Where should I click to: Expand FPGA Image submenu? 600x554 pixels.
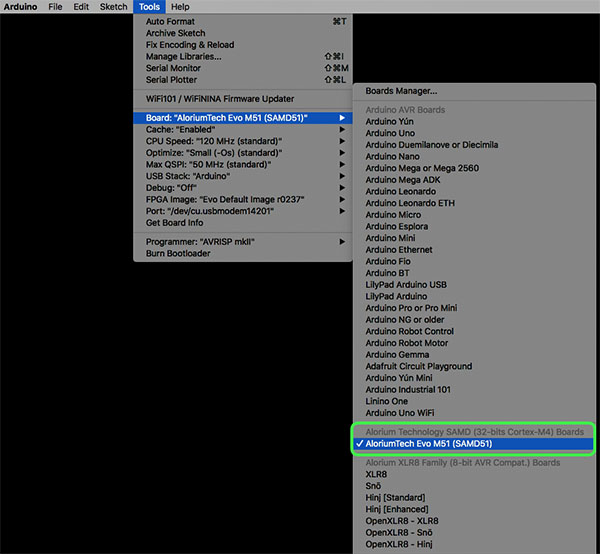click(243, 200)
